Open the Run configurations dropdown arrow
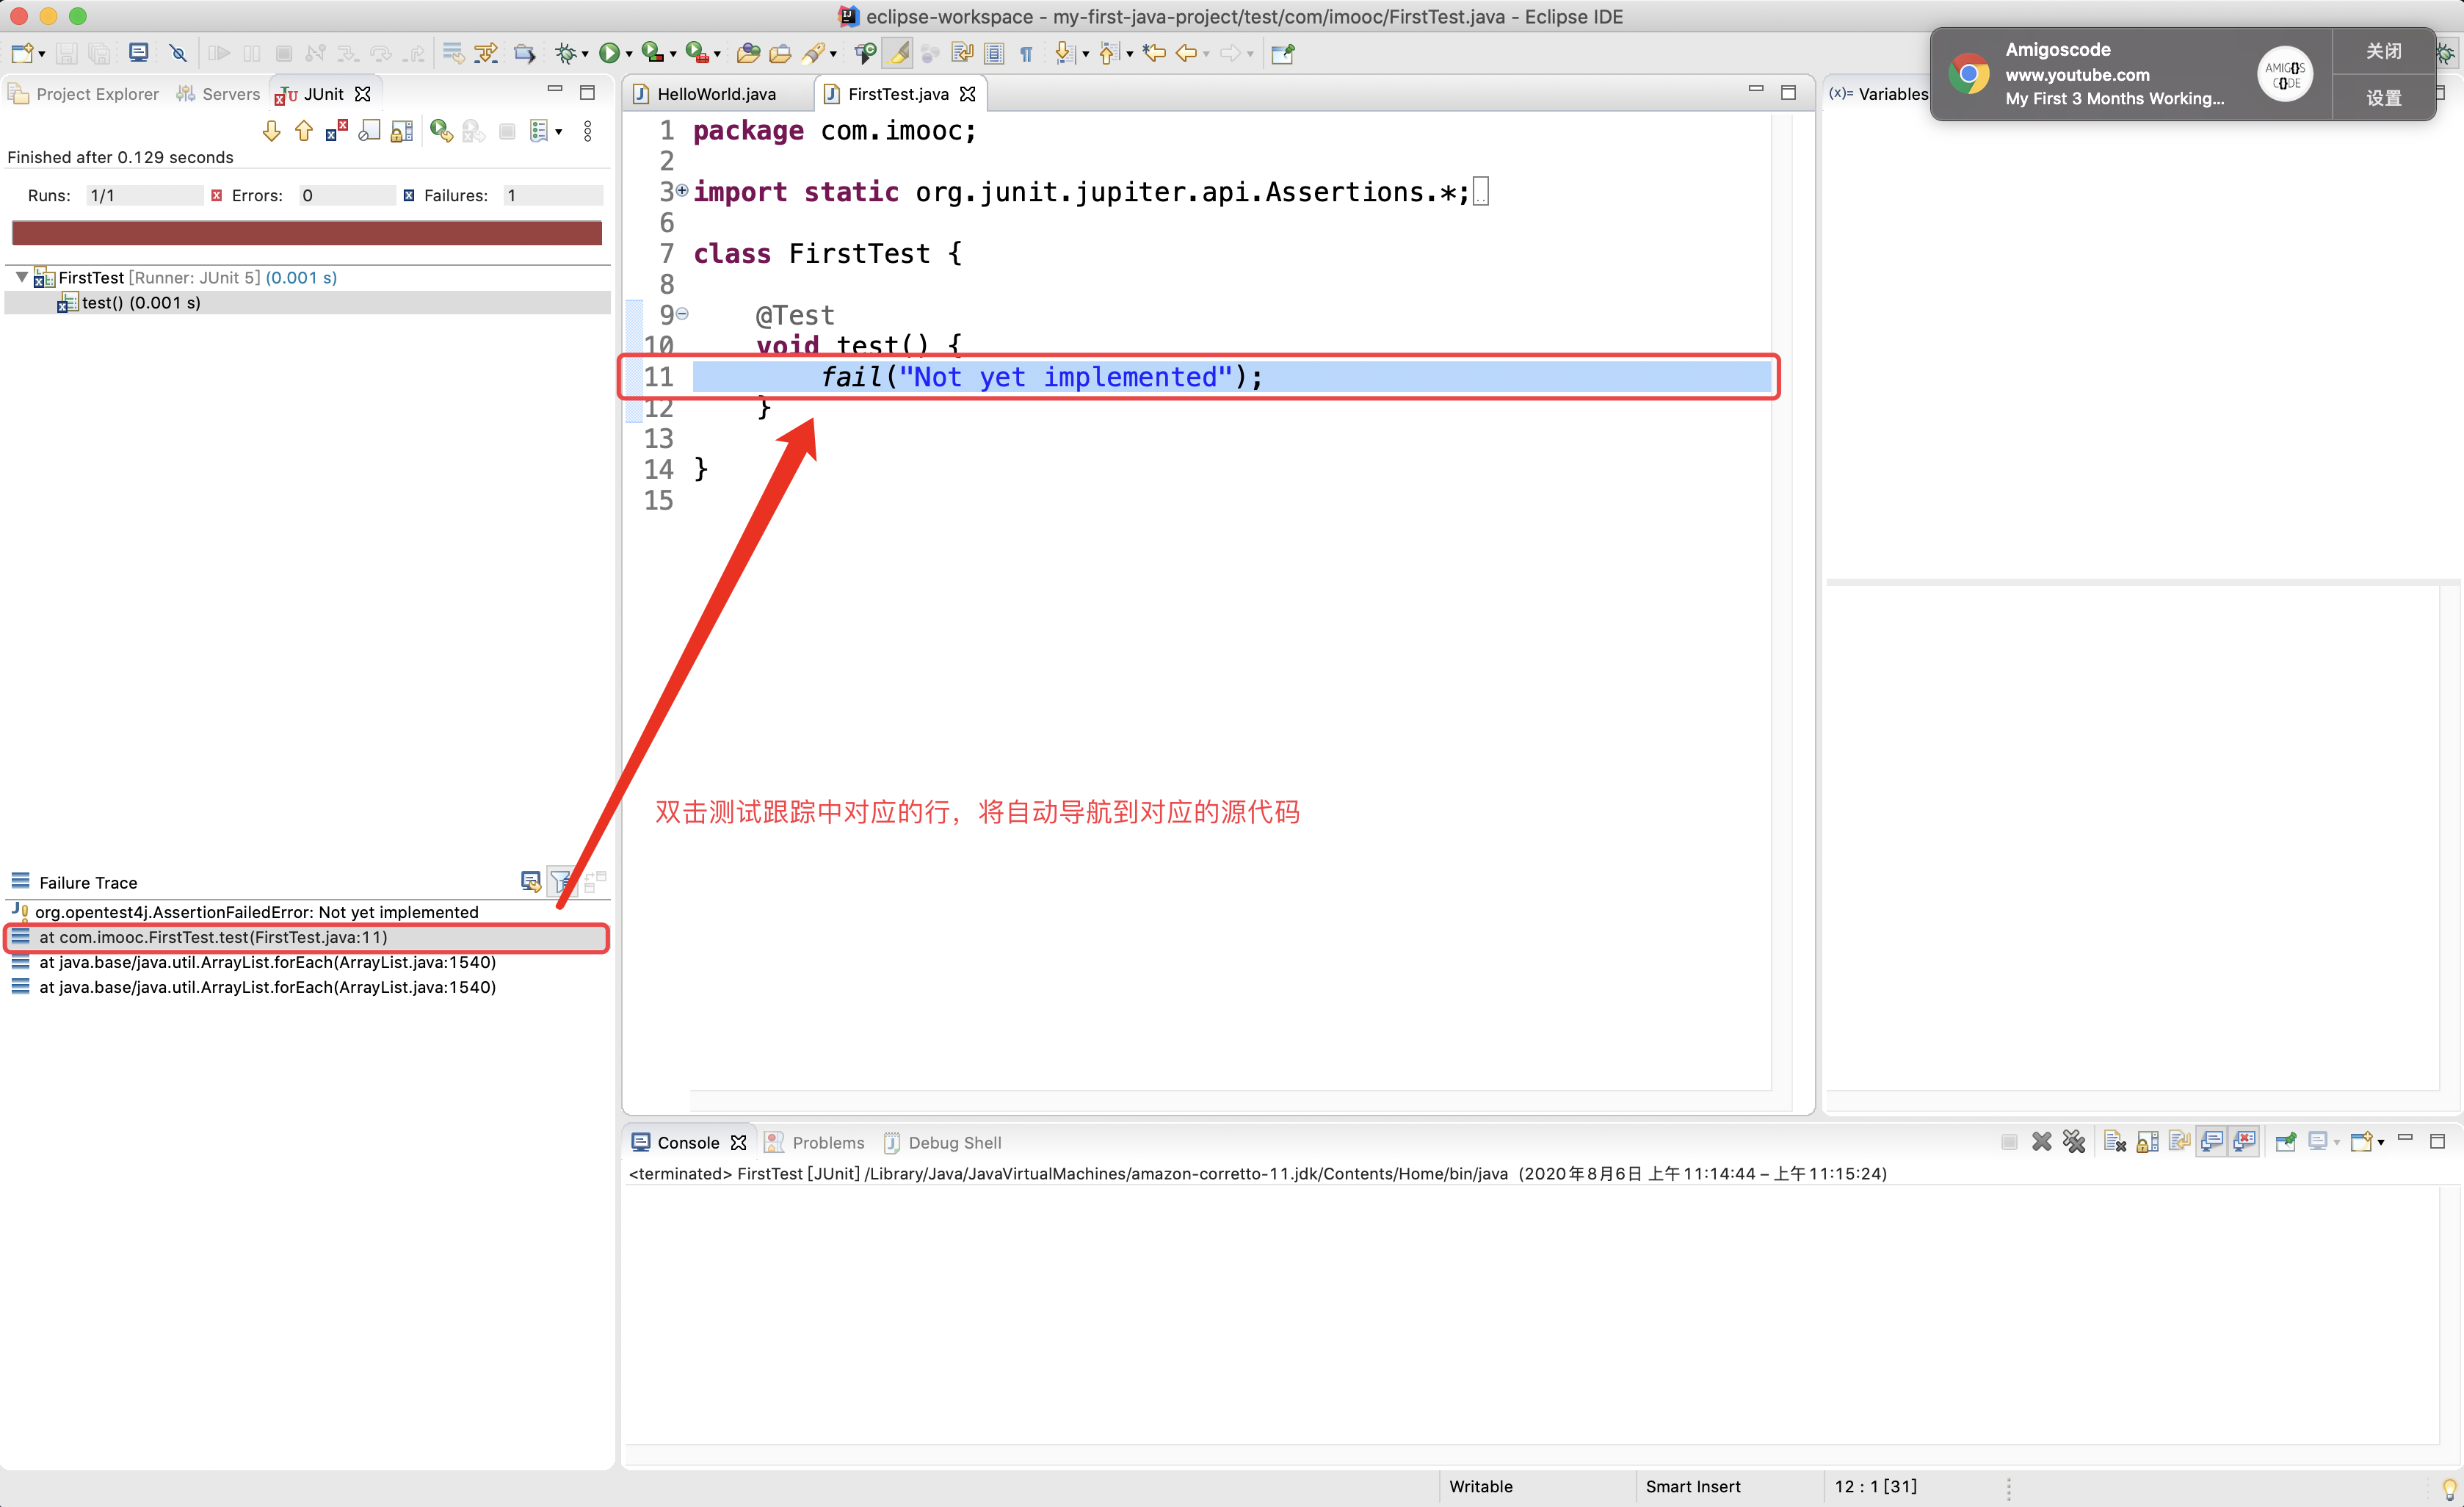This screenshot has width=2464, height=1507. click(629, 54)
